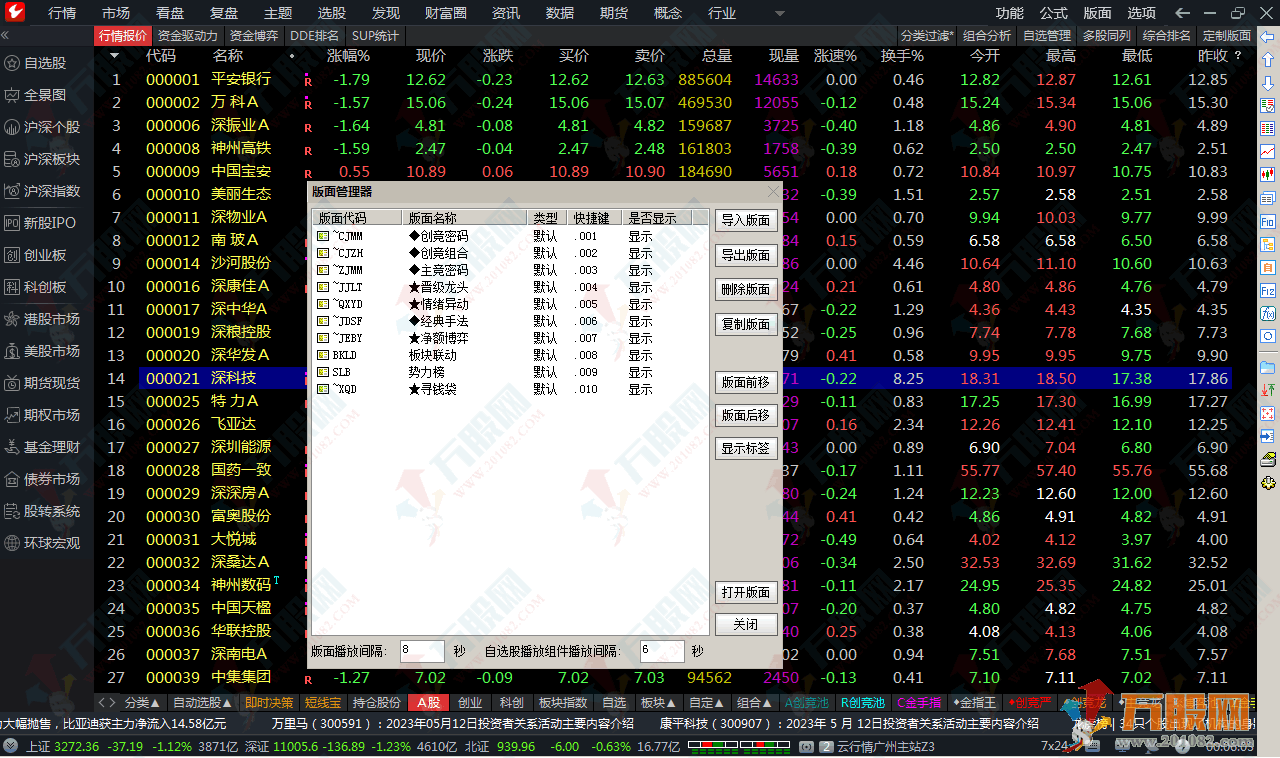Switch to the 资金博弈 tab
Screen dimensions: 1280x758
253,35
